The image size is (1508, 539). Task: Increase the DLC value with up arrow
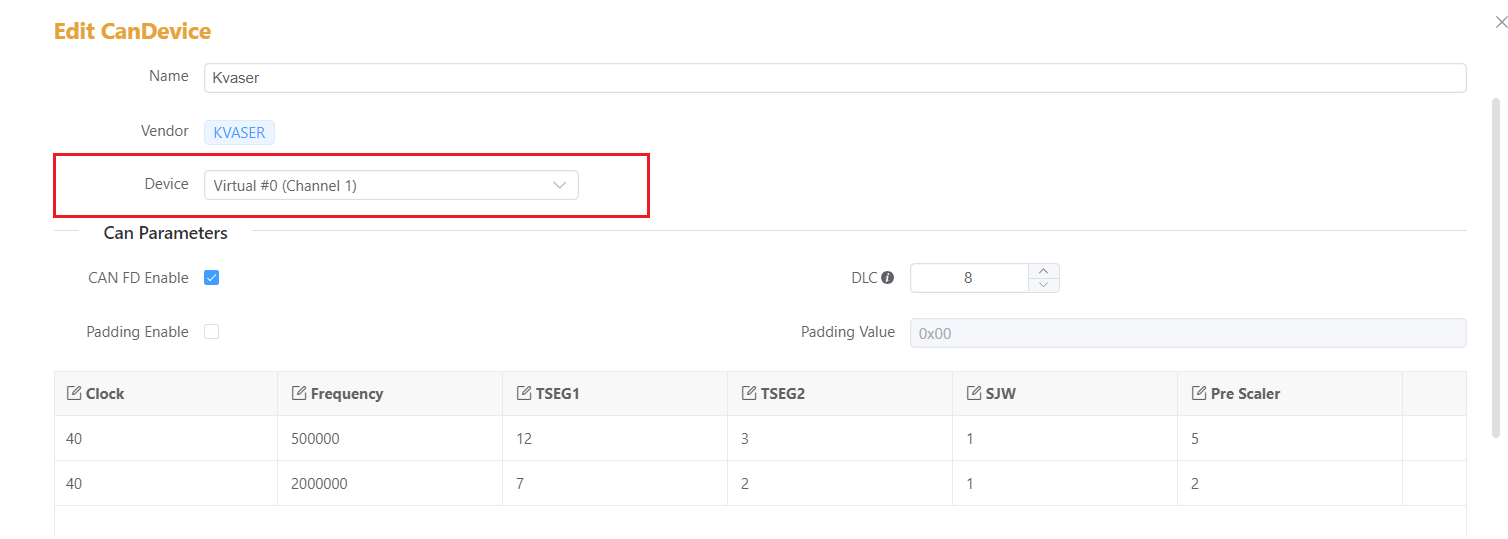1044,271
